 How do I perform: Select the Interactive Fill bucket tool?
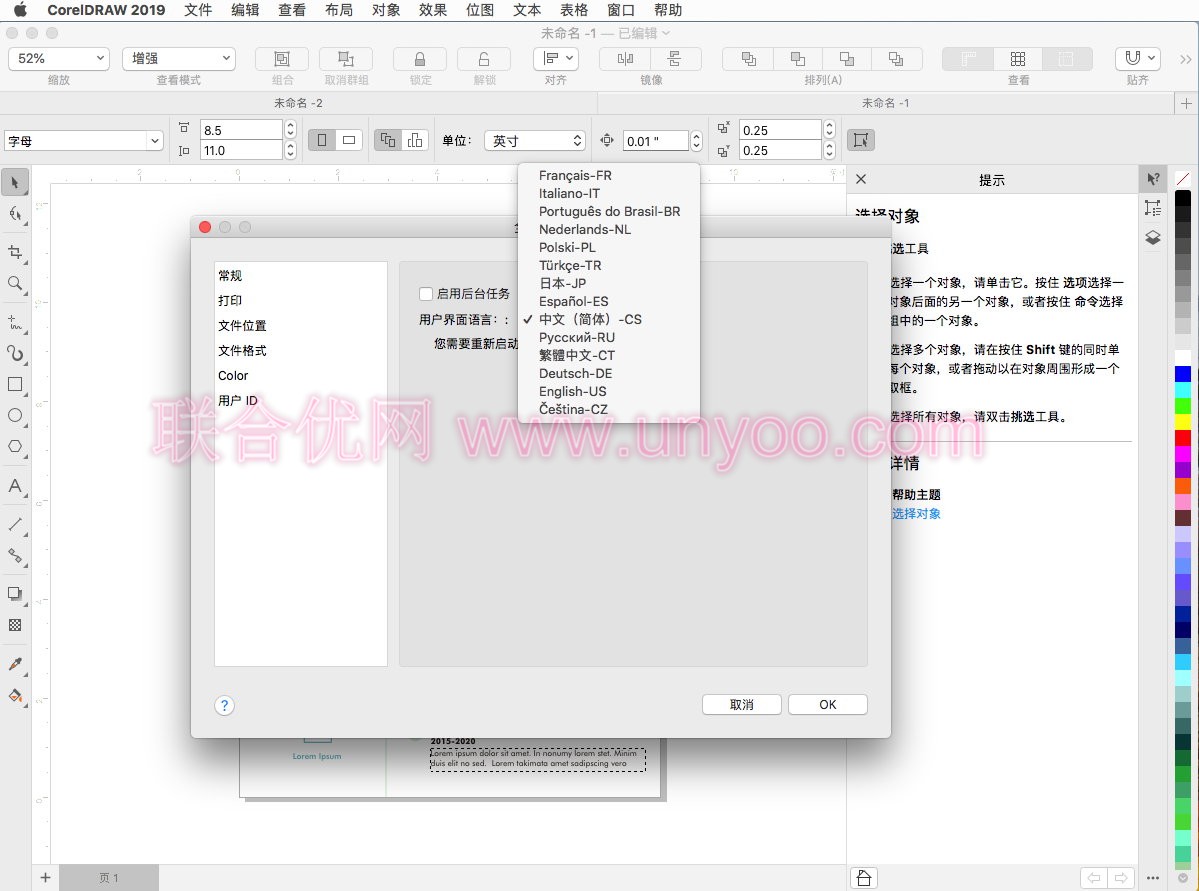[x=15, y=695]
